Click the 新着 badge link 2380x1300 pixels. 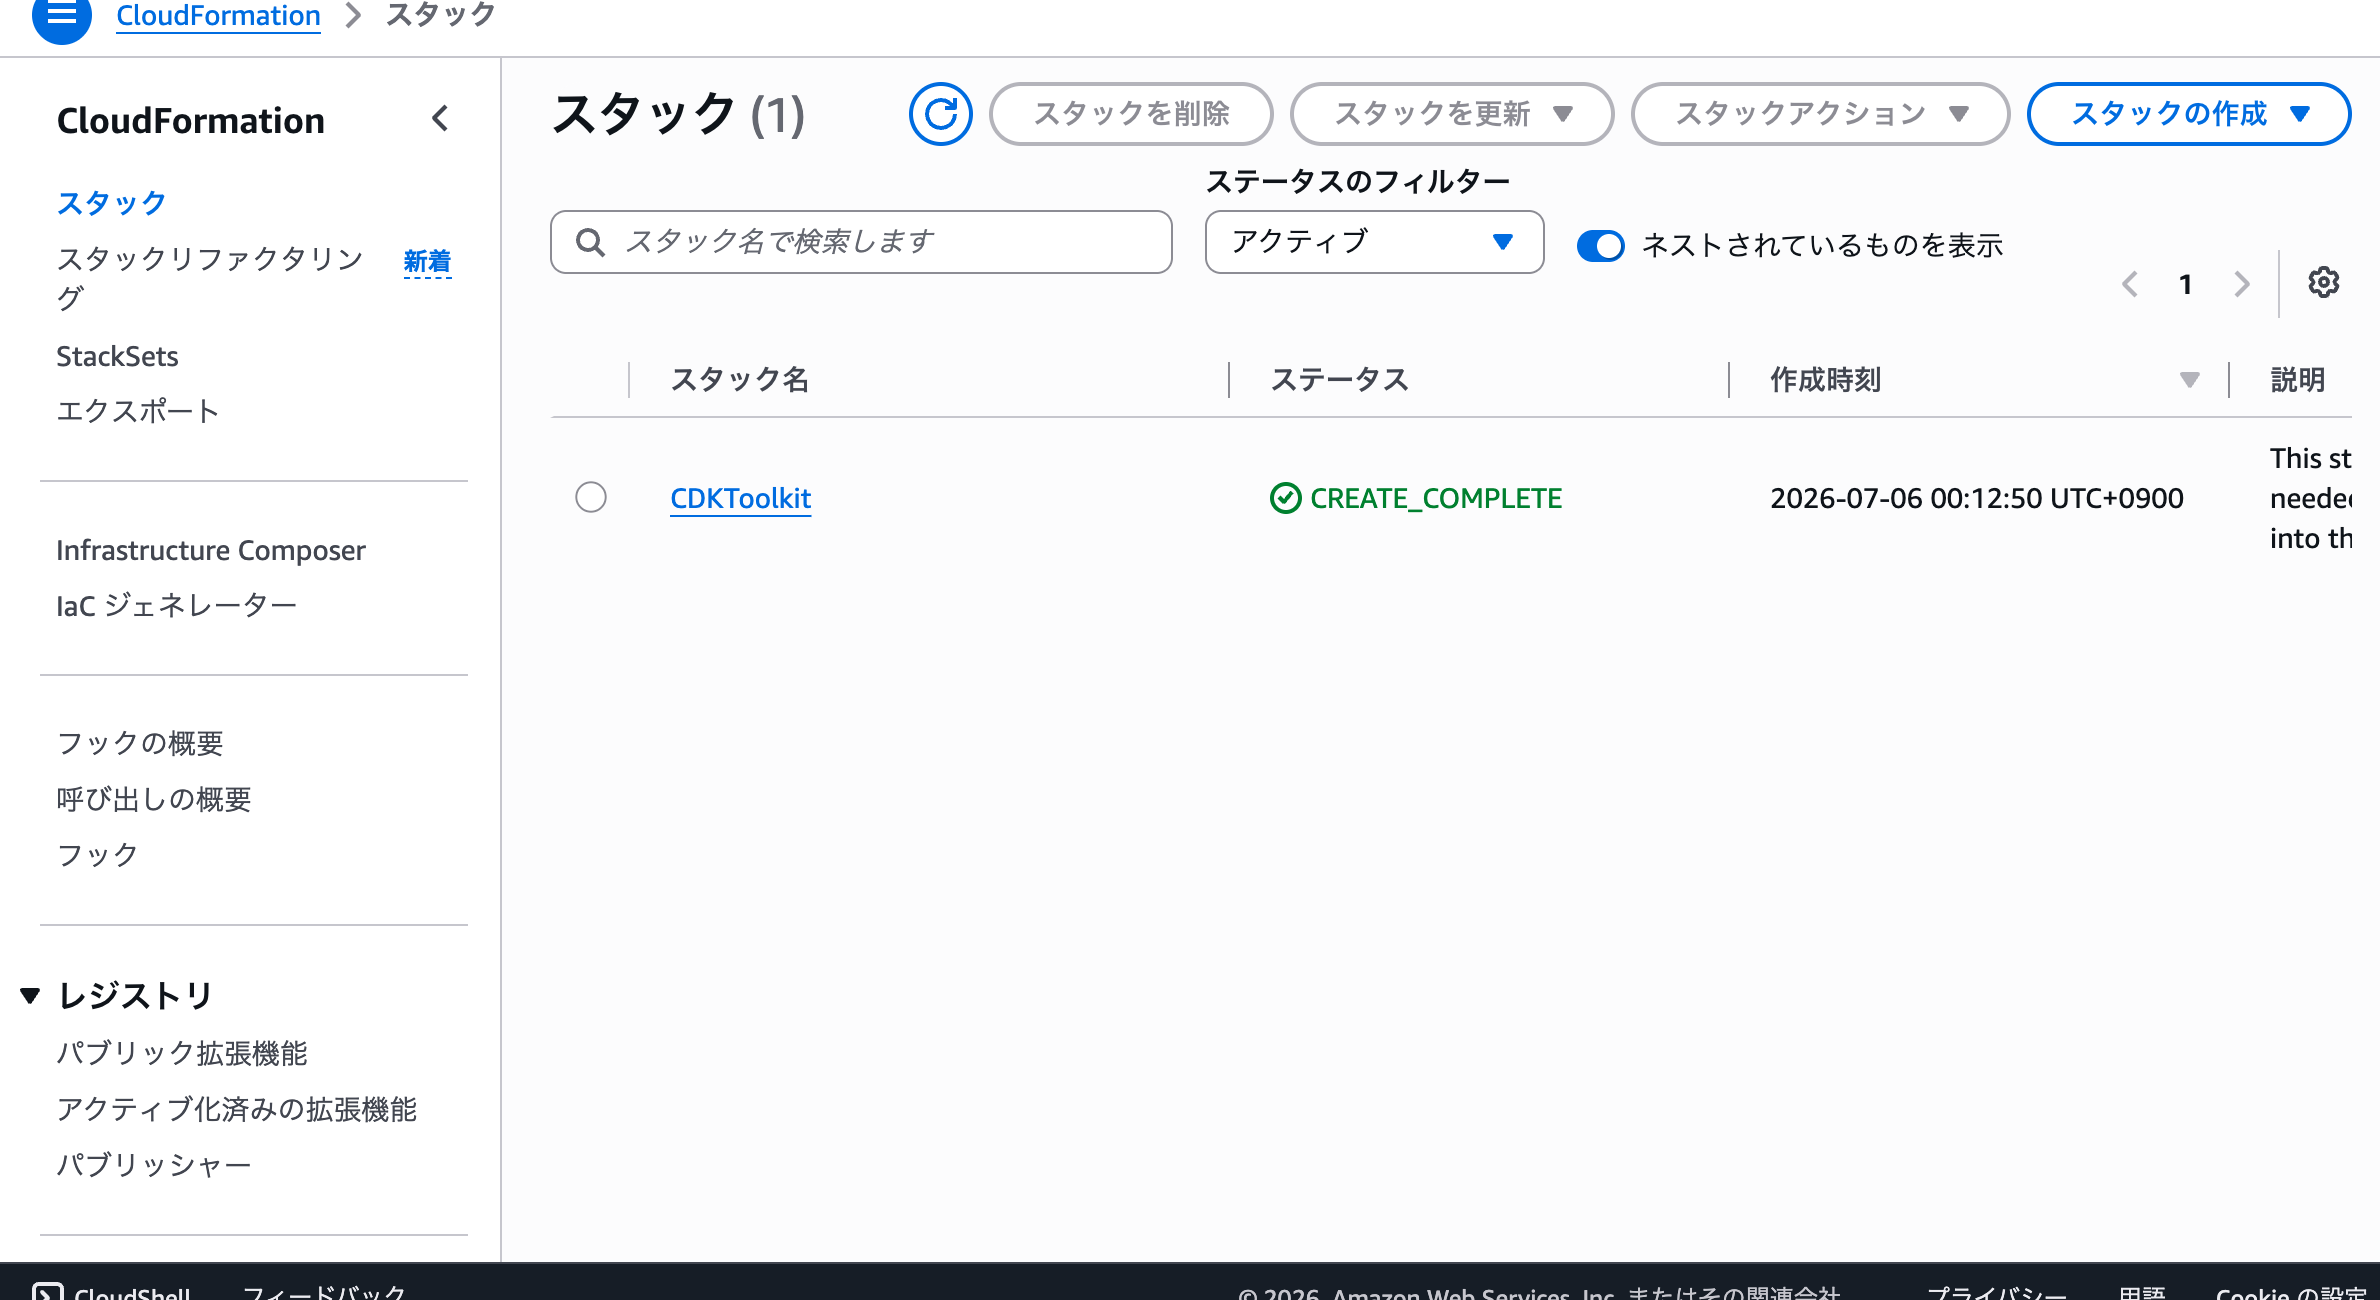[427, 261]
